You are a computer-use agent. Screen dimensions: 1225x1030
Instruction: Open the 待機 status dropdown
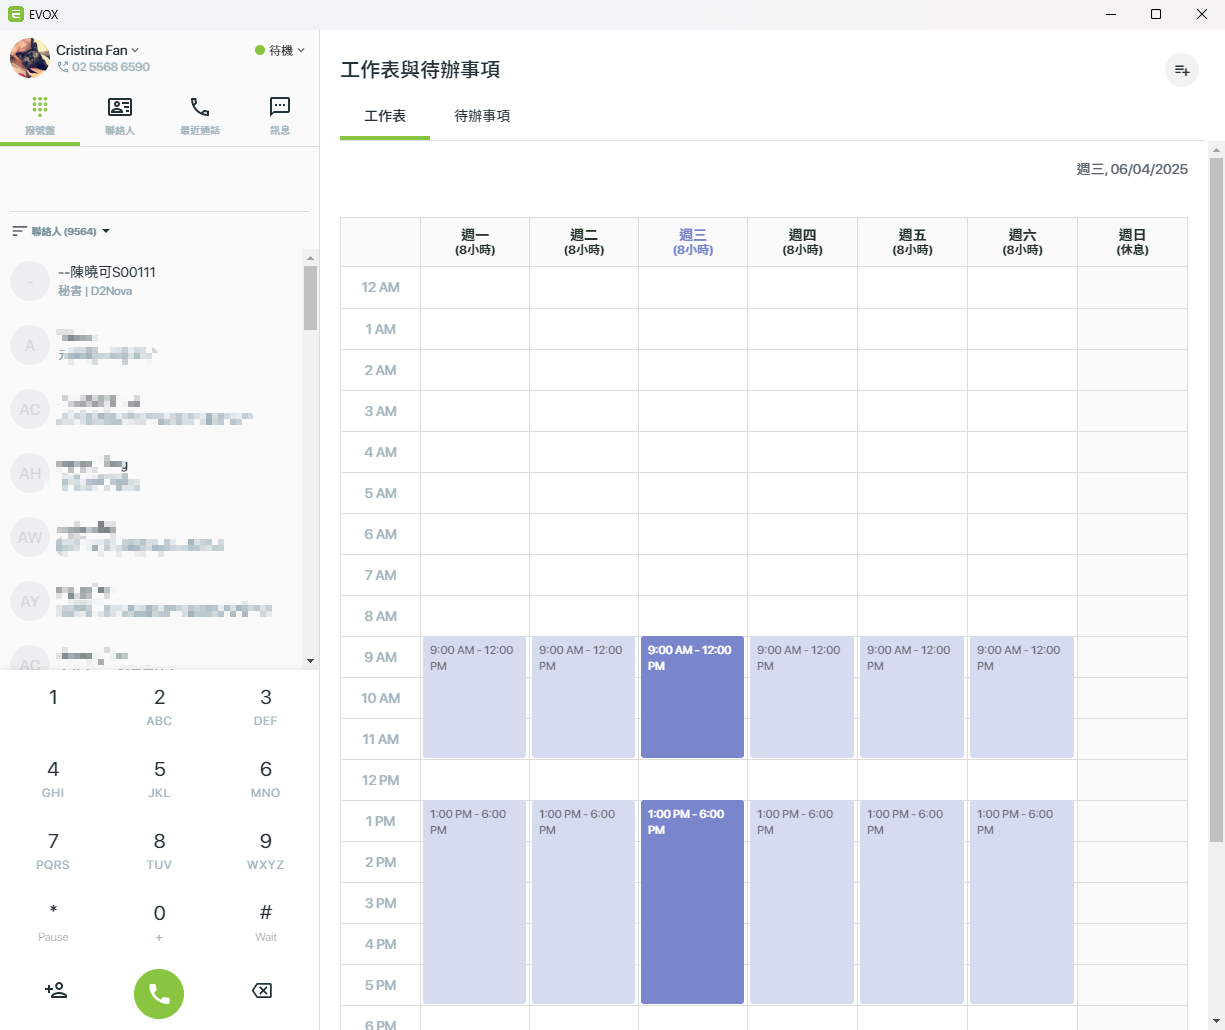[x=280, y=50]
